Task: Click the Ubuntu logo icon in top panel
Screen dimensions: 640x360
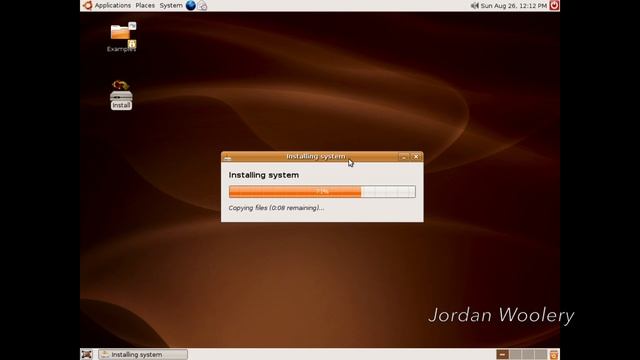Action: tap(87, 5)
